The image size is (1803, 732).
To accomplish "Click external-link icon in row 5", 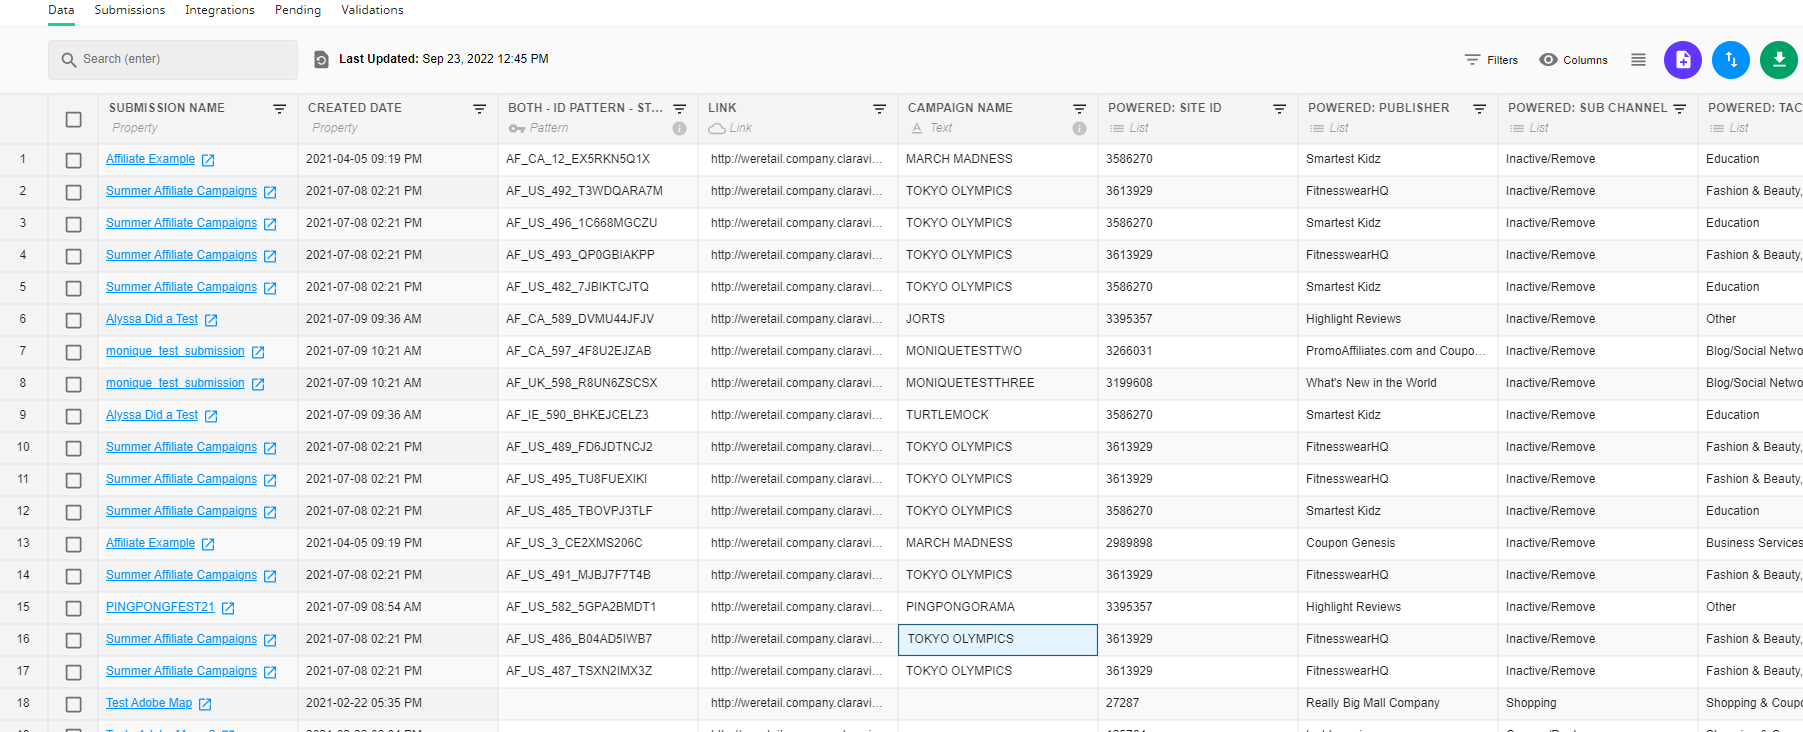I will coord(270,288).
